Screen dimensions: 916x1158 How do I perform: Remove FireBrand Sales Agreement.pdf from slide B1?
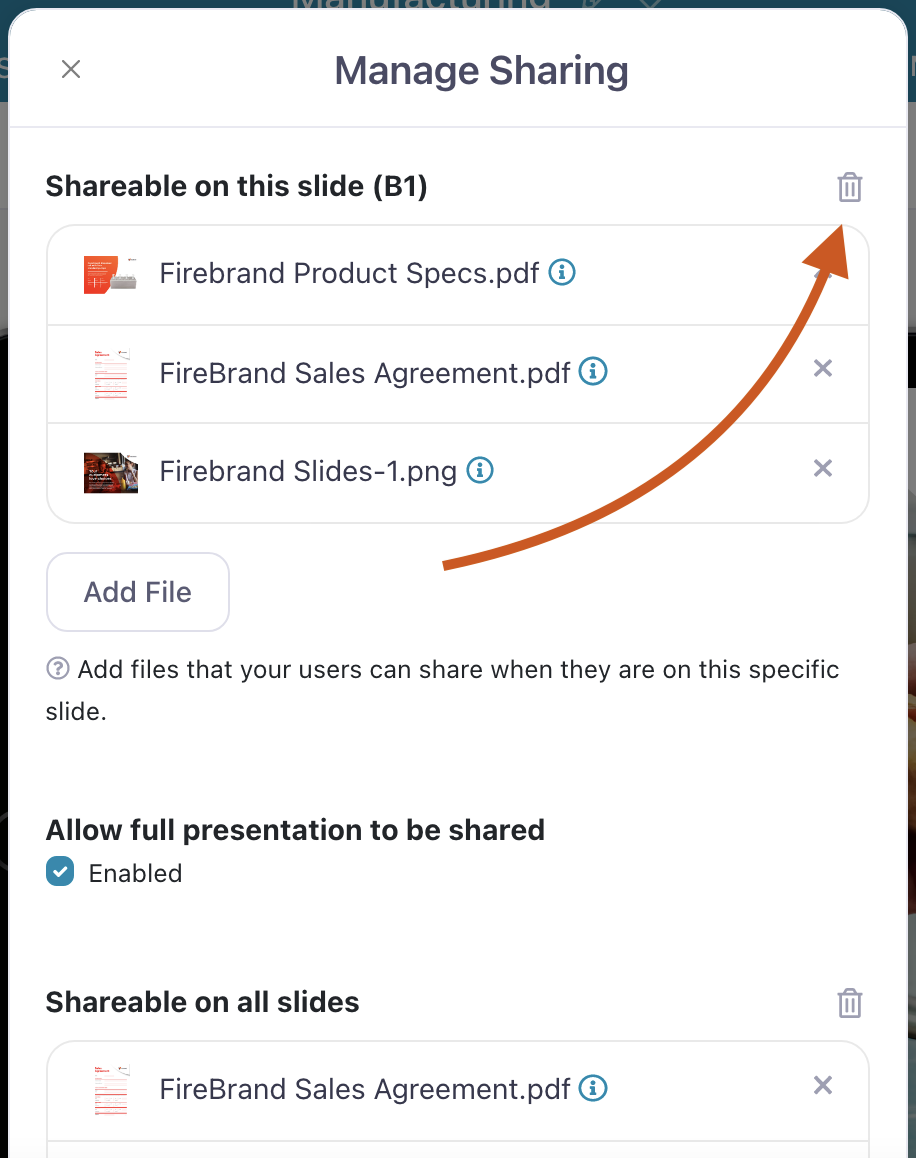(x=822, y=369)
